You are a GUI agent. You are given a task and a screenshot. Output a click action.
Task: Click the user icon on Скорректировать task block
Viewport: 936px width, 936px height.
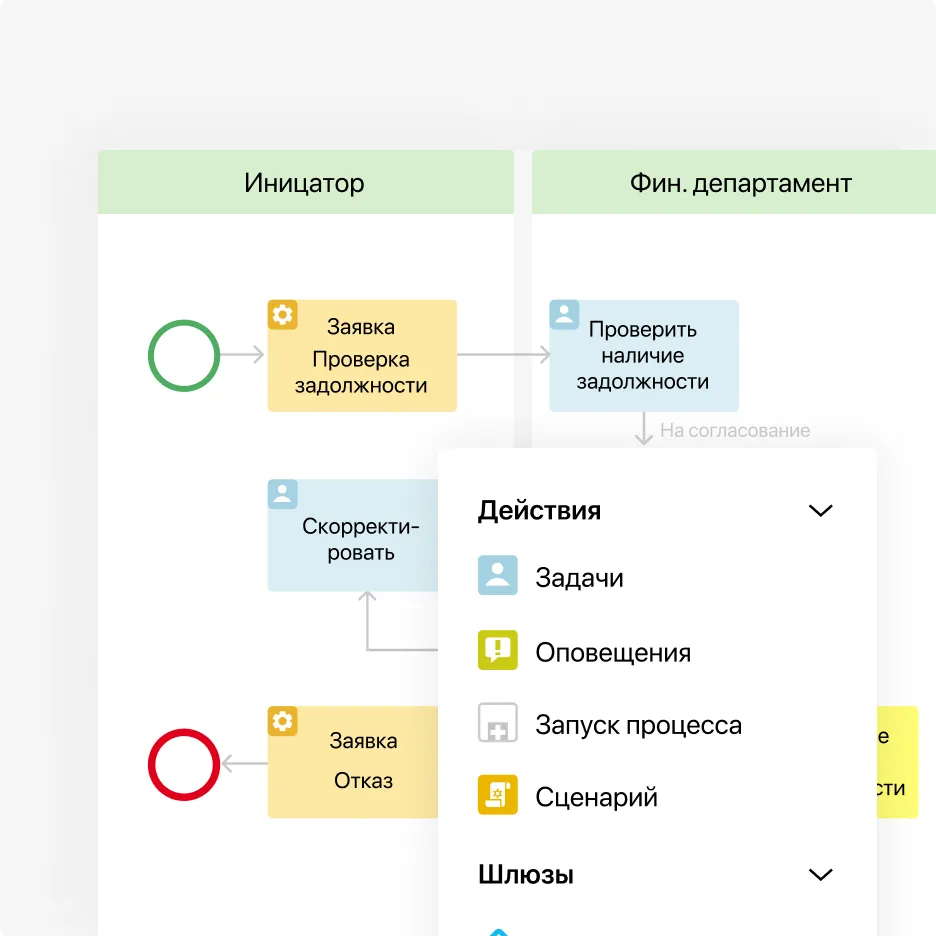coord(281,493)
